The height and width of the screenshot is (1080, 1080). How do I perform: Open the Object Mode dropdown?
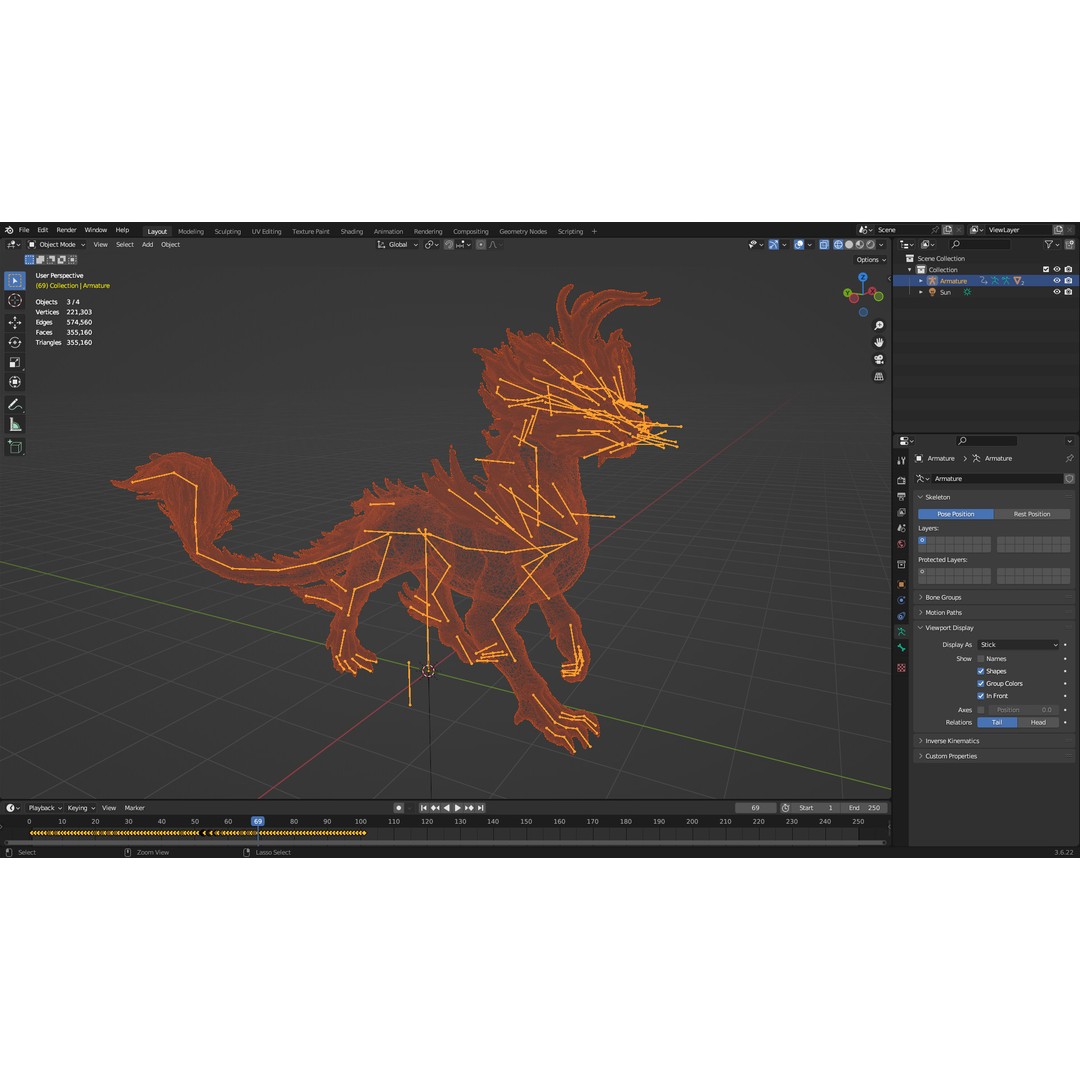click(x=56, y=245)
